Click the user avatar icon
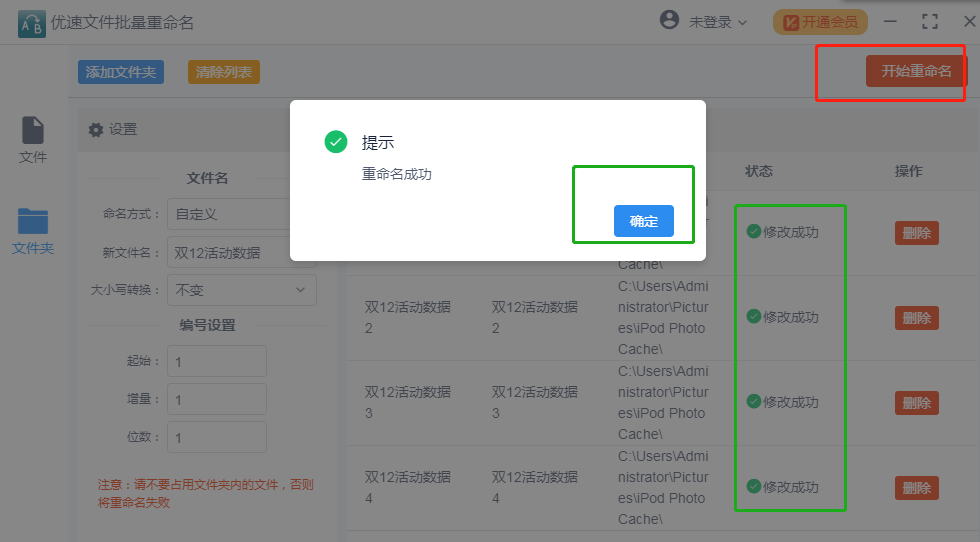This screenshot has height=542, width=980. pos(669,20)
